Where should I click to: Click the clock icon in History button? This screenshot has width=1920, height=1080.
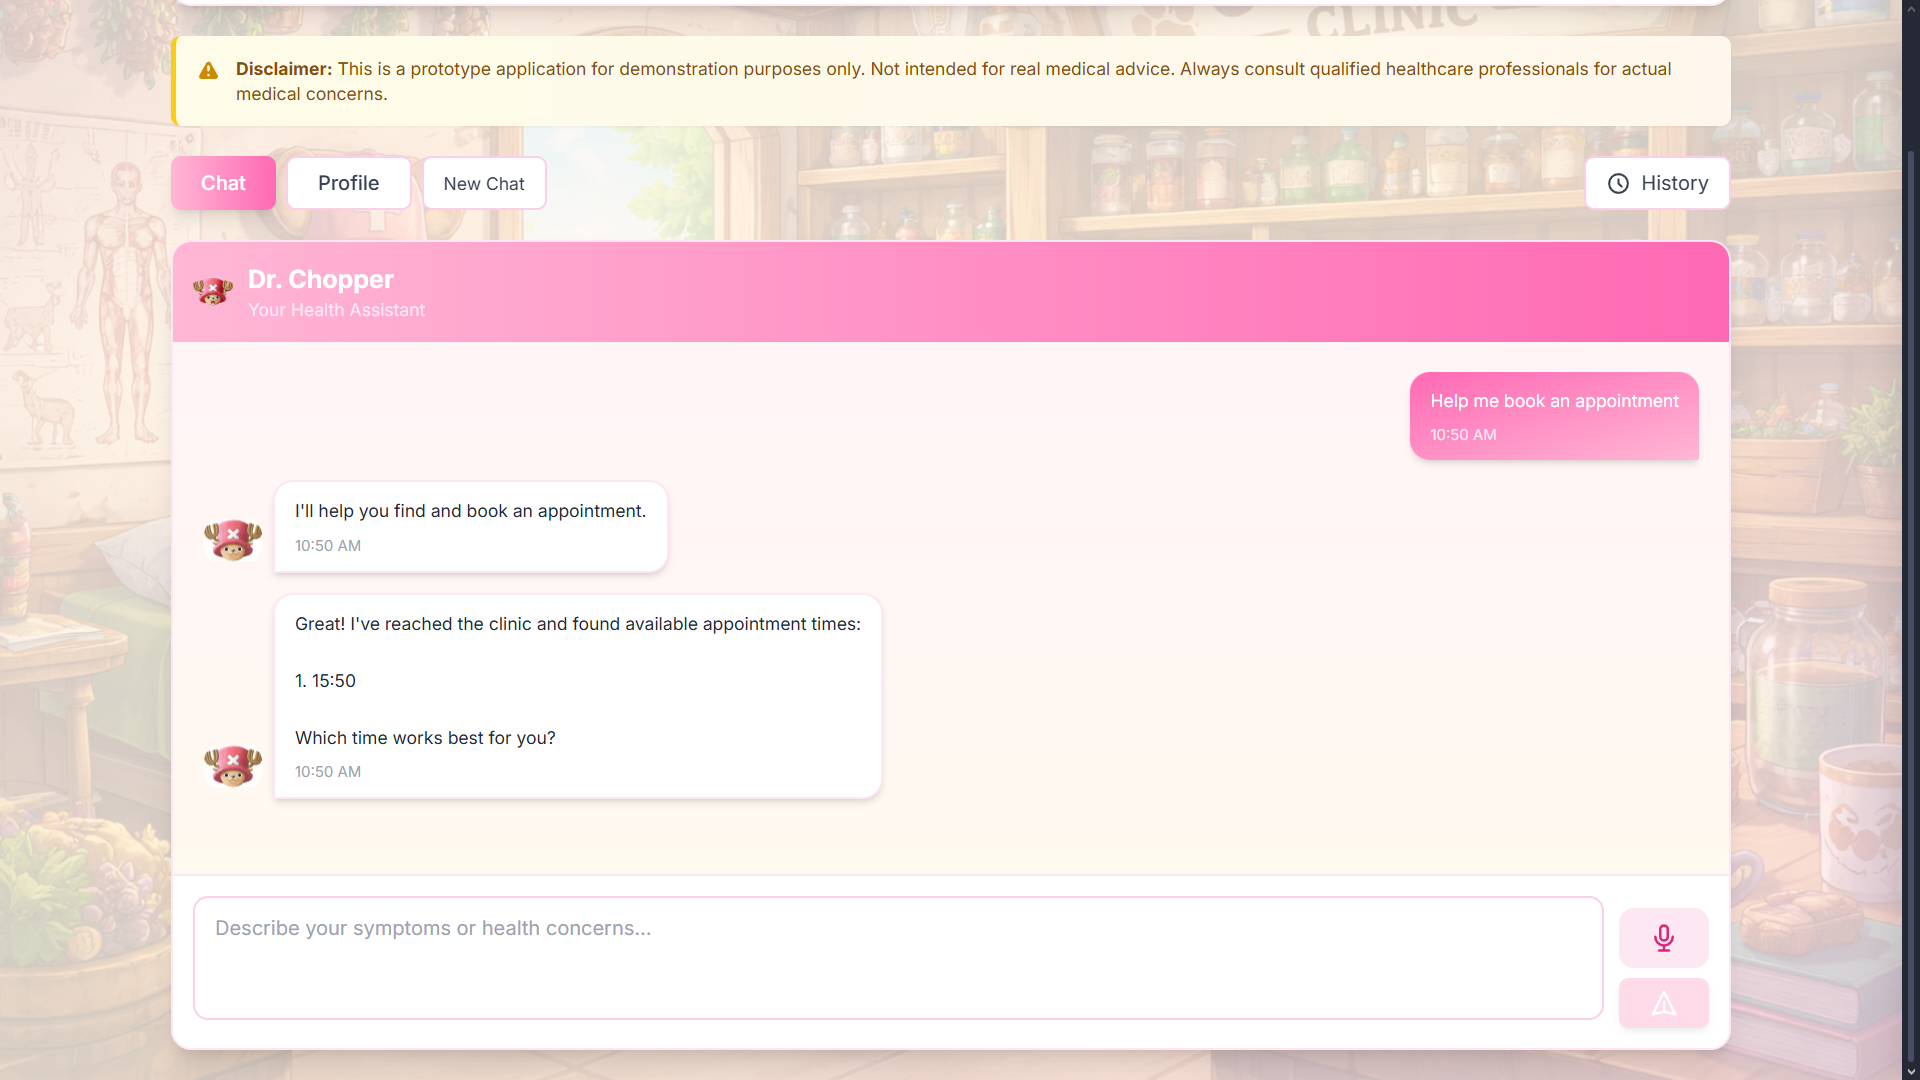tap(1618, 184)
